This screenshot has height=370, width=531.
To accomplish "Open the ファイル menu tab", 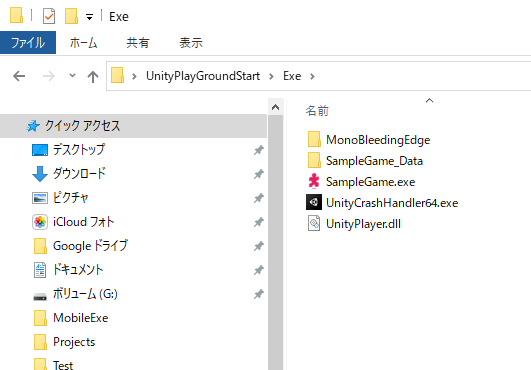I will [28, 43].
